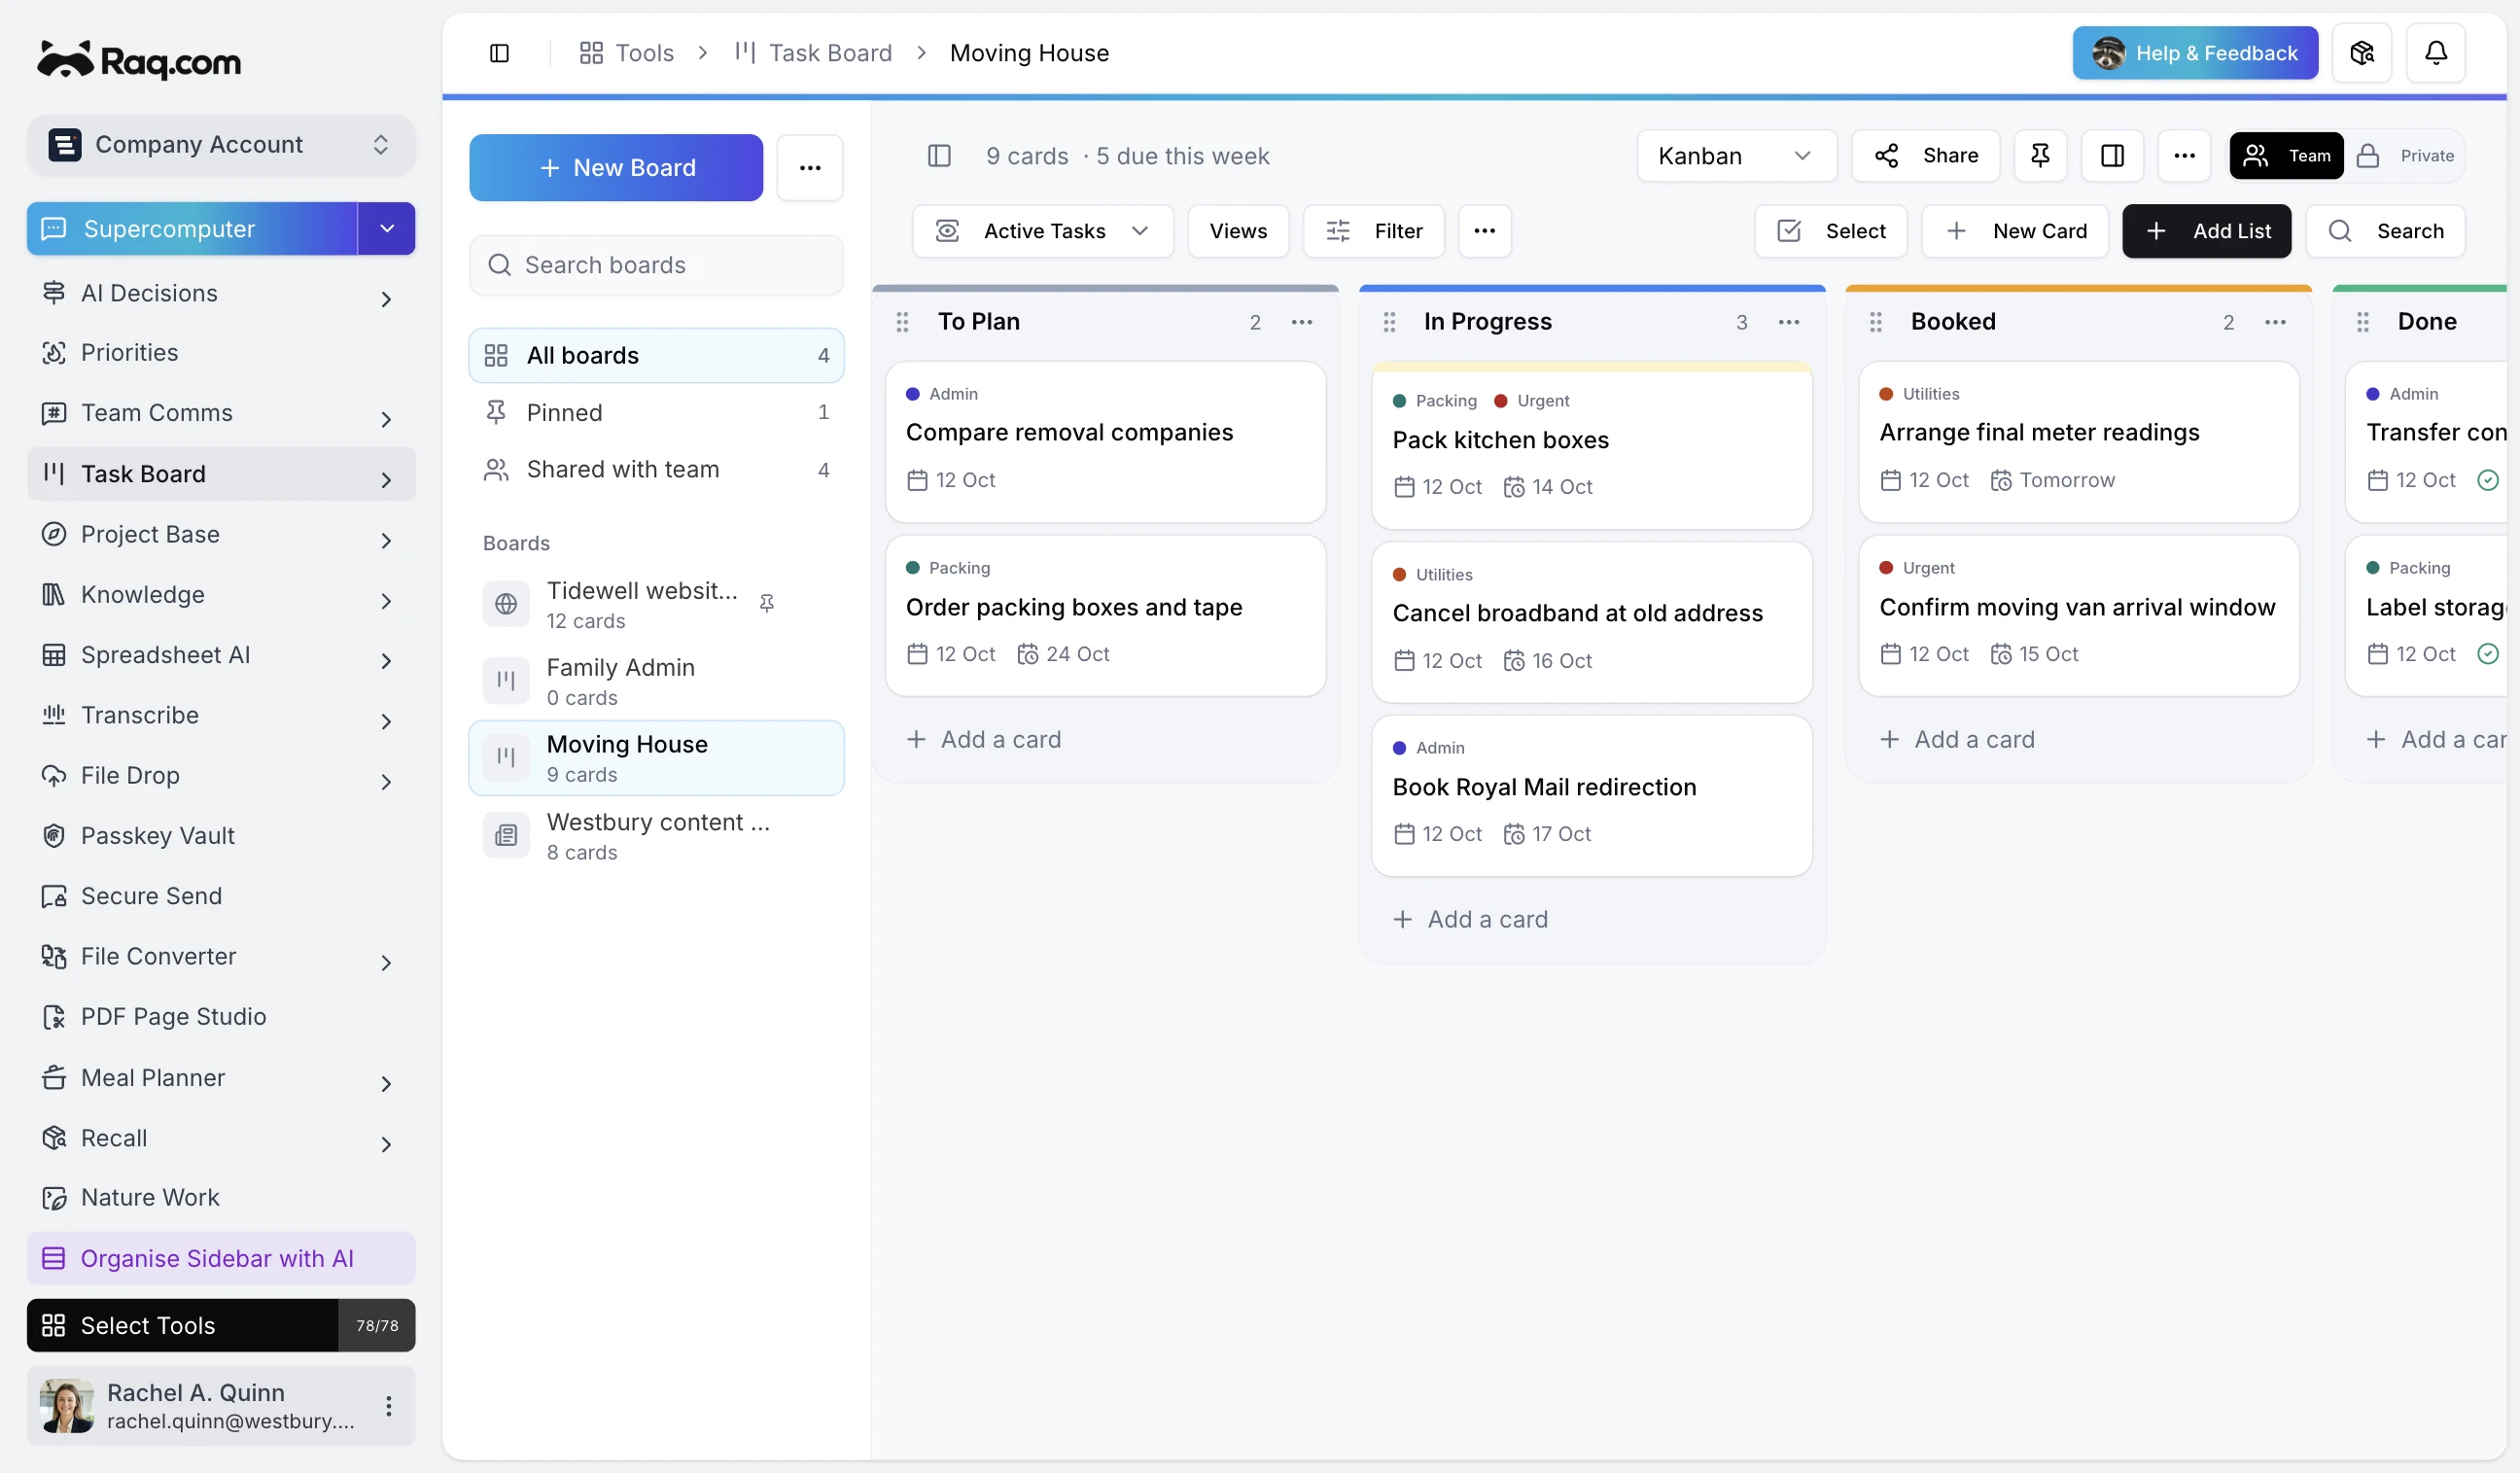
Task: Click the New Board button
Action: point(616,168)
